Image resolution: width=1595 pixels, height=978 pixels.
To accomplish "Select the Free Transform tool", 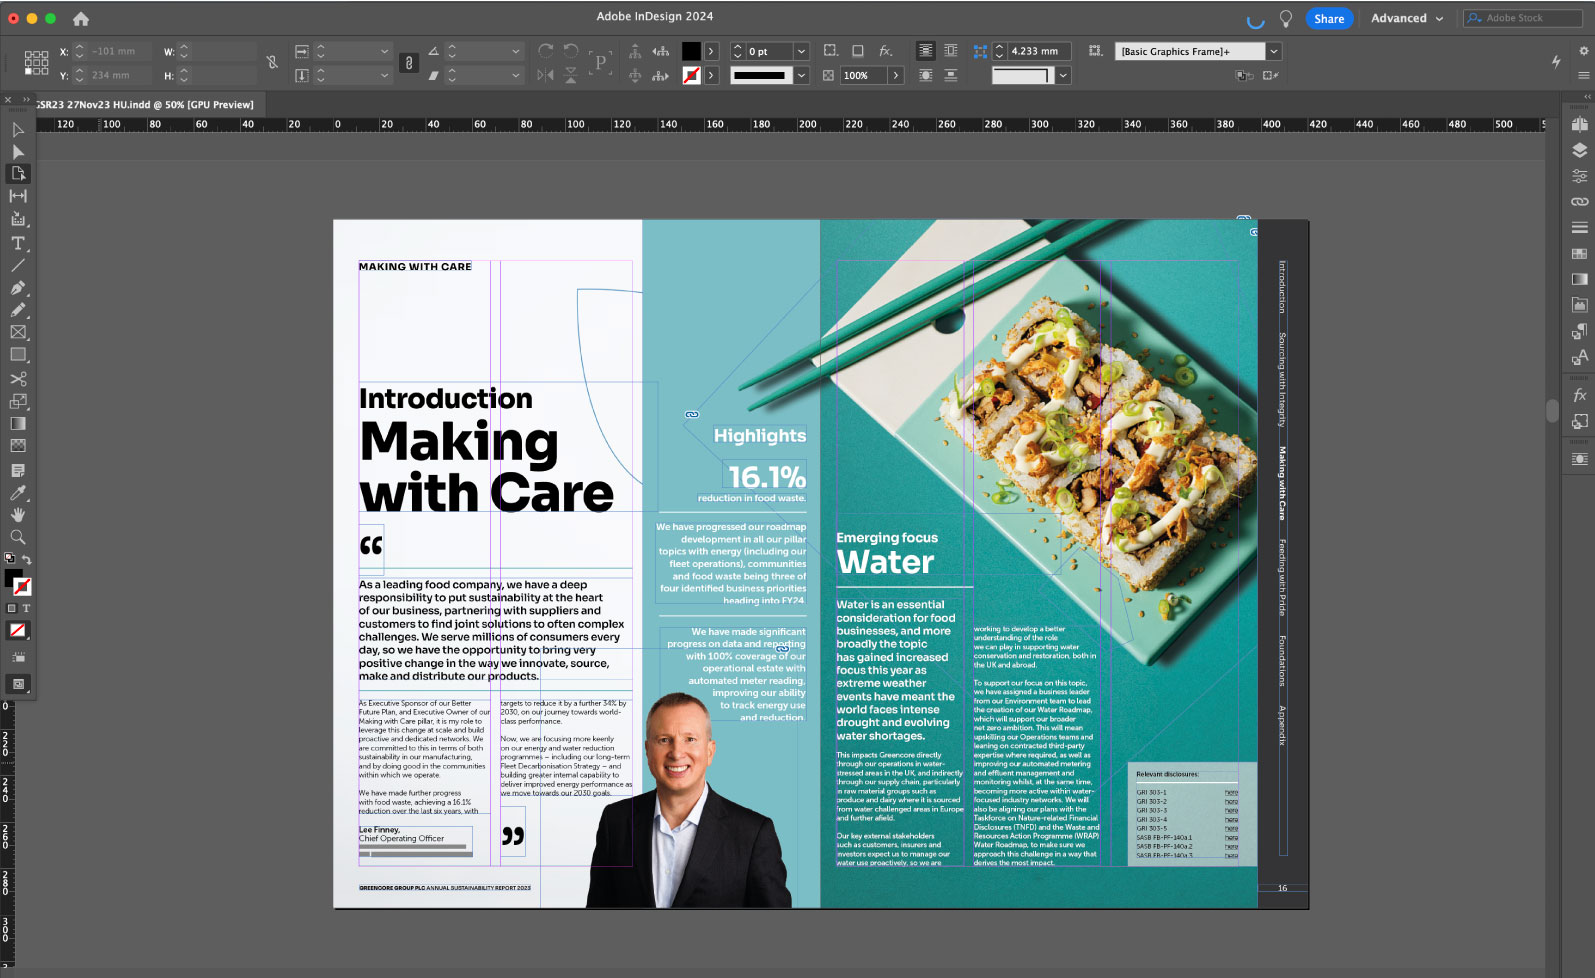I will [18, 401].
